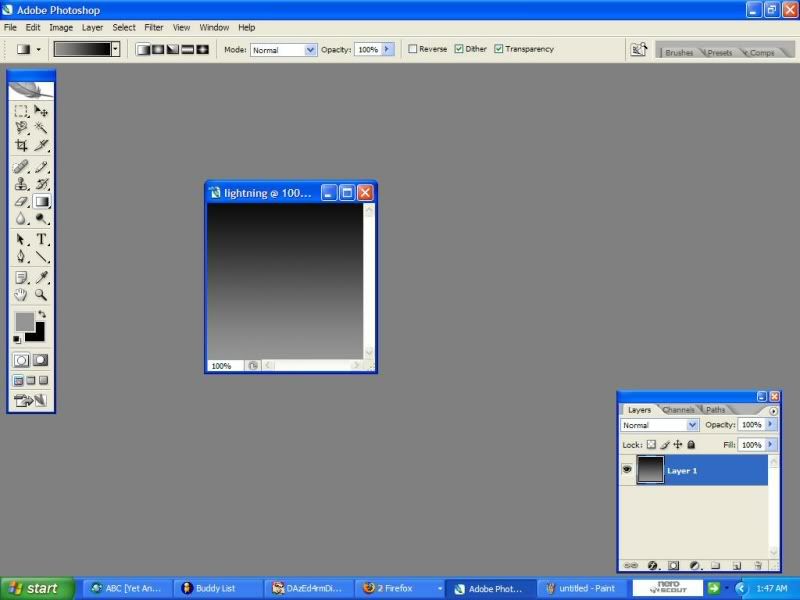Swap foreground and background colors
The width and height of the screenshot is (800, 600).
(42, 314)
